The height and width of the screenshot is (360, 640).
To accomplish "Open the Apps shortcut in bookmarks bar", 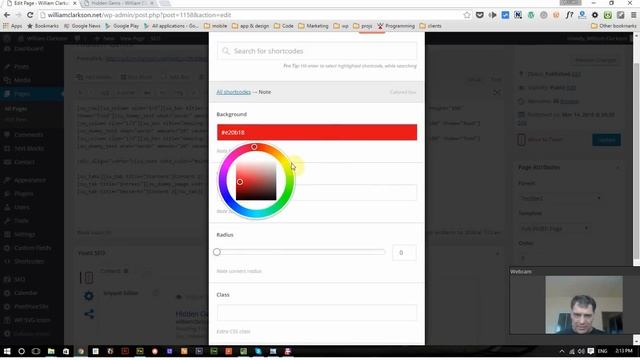I will pyautogui.click(x=13, y=26).
